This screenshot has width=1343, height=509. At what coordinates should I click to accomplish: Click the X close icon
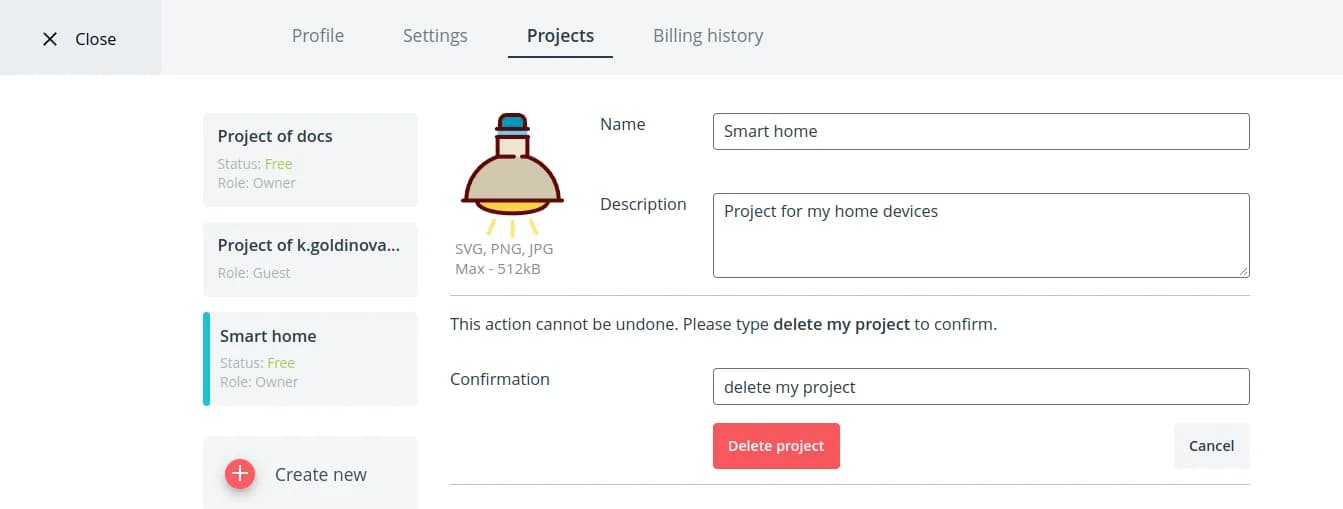tap(50, 39)
